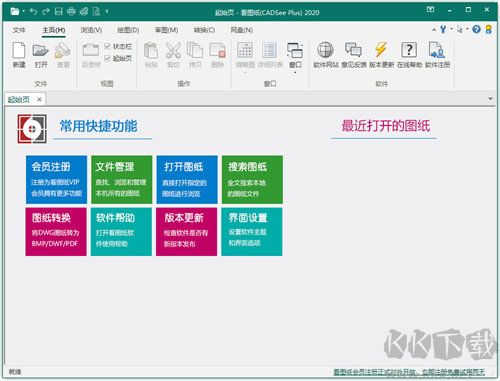Switch to the 审图(M) ribbon tab
Image resolution: width=500 pixels, height=381 pixels.
click(x=166, y=30)
